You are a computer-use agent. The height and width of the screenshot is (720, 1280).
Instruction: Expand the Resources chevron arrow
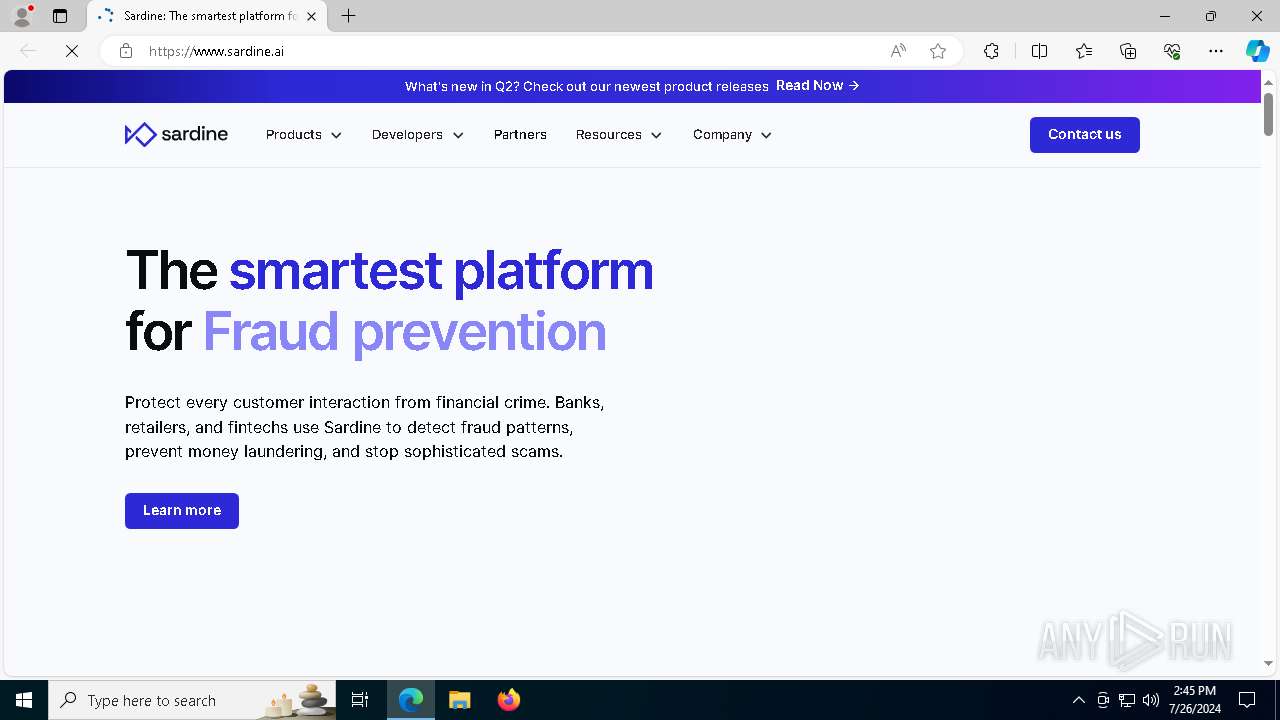(656, 135)
